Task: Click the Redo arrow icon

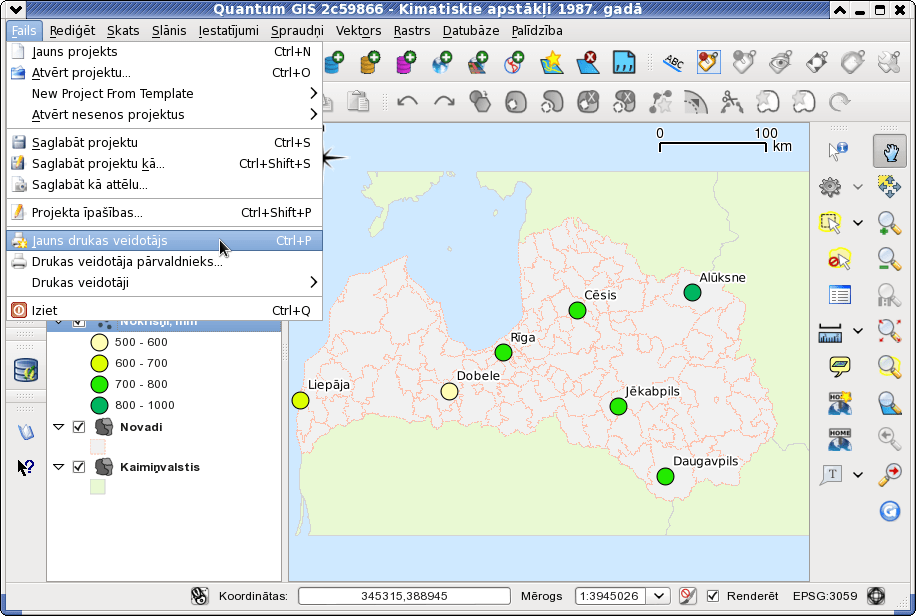Action: [x=444, y=102]
